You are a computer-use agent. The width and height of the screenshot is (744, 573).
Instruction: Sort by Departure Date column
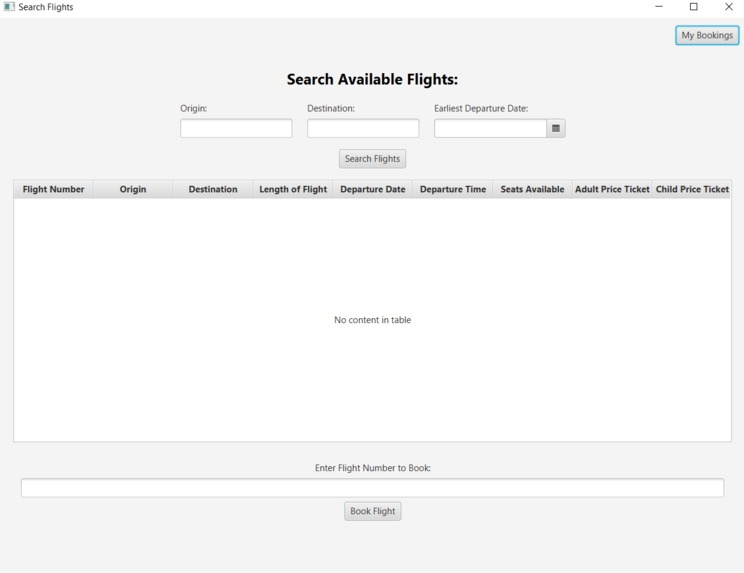click(373, 189)
